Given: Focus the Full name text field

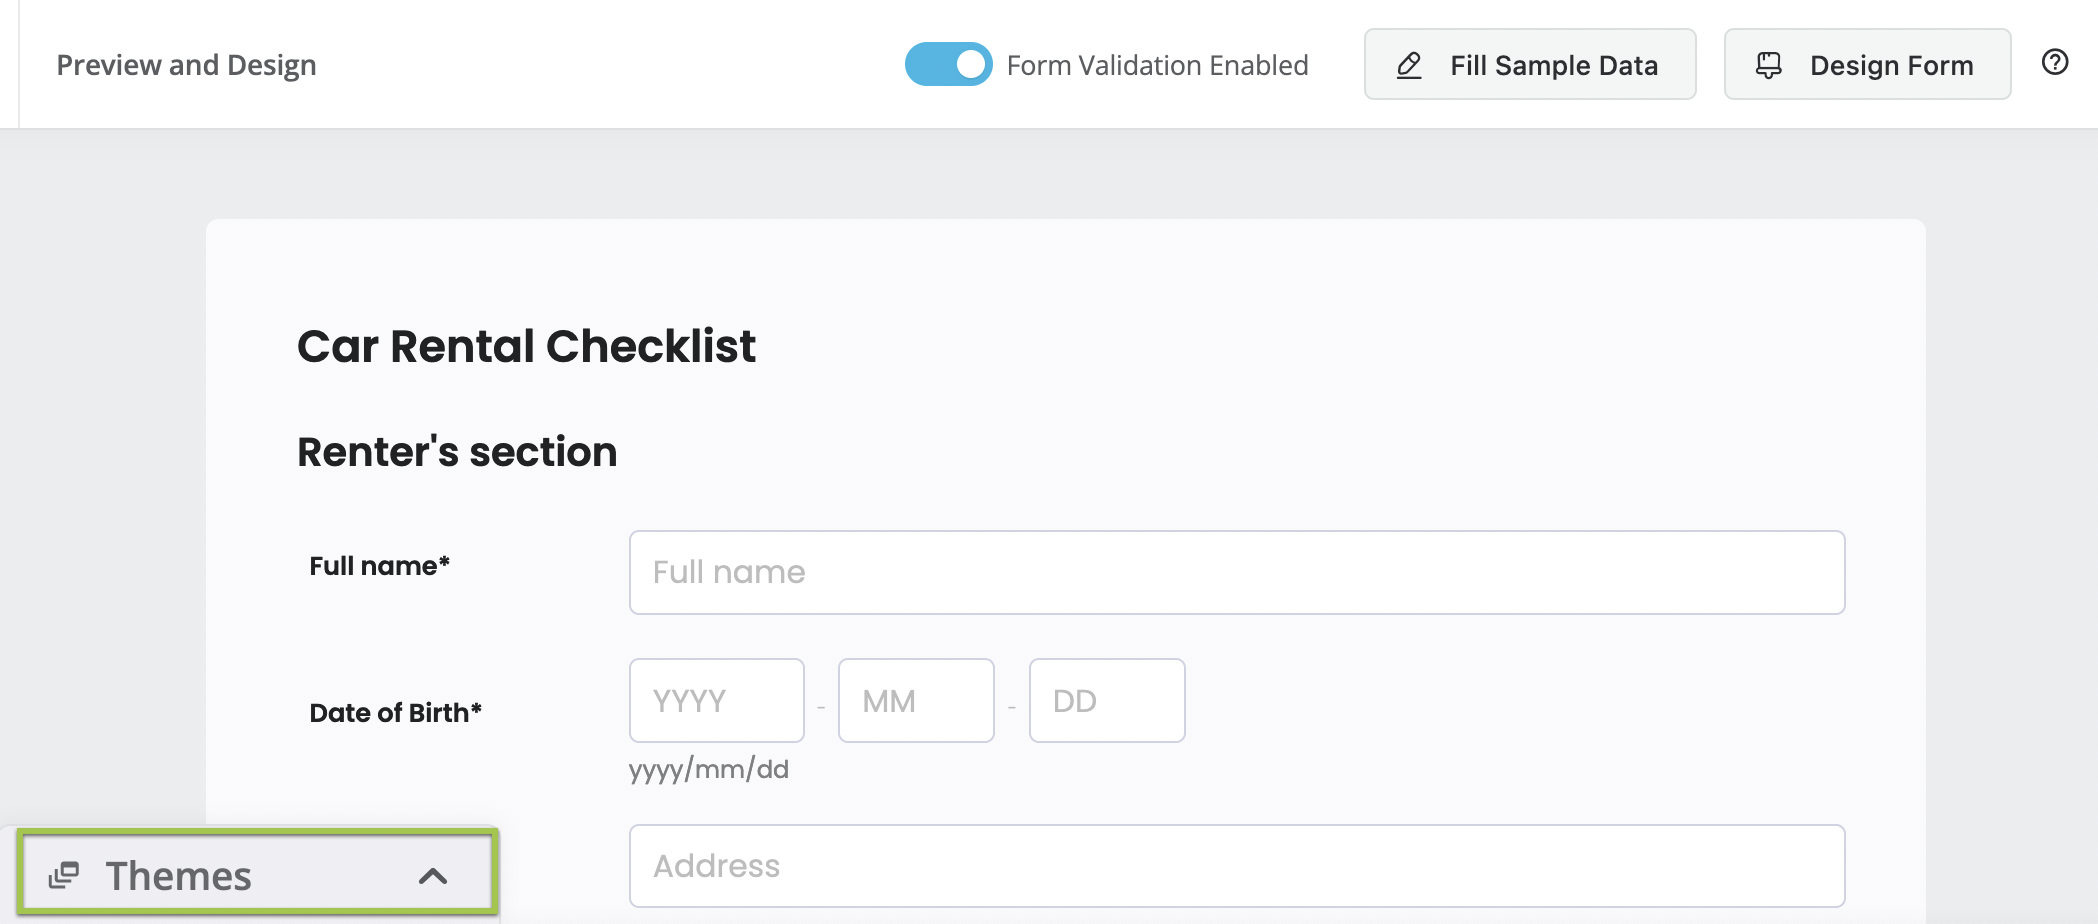Looking at the screenshot, I should 1236,572.
